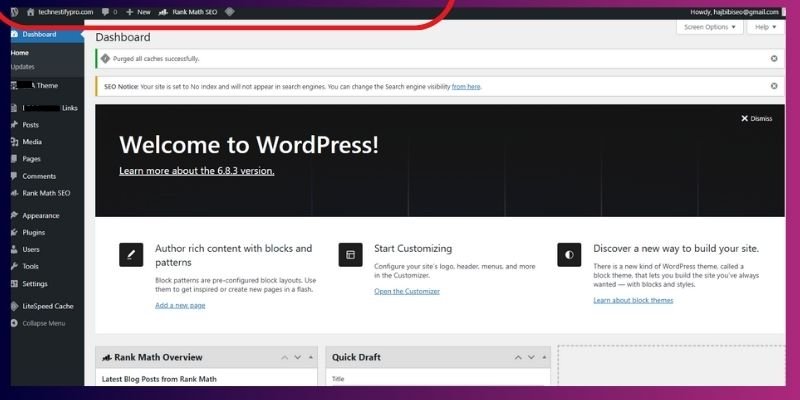The width and height of the screenshot is (800, 400).
Task: Open the comments bubble in admin bar
Action: tap(109, 12)
